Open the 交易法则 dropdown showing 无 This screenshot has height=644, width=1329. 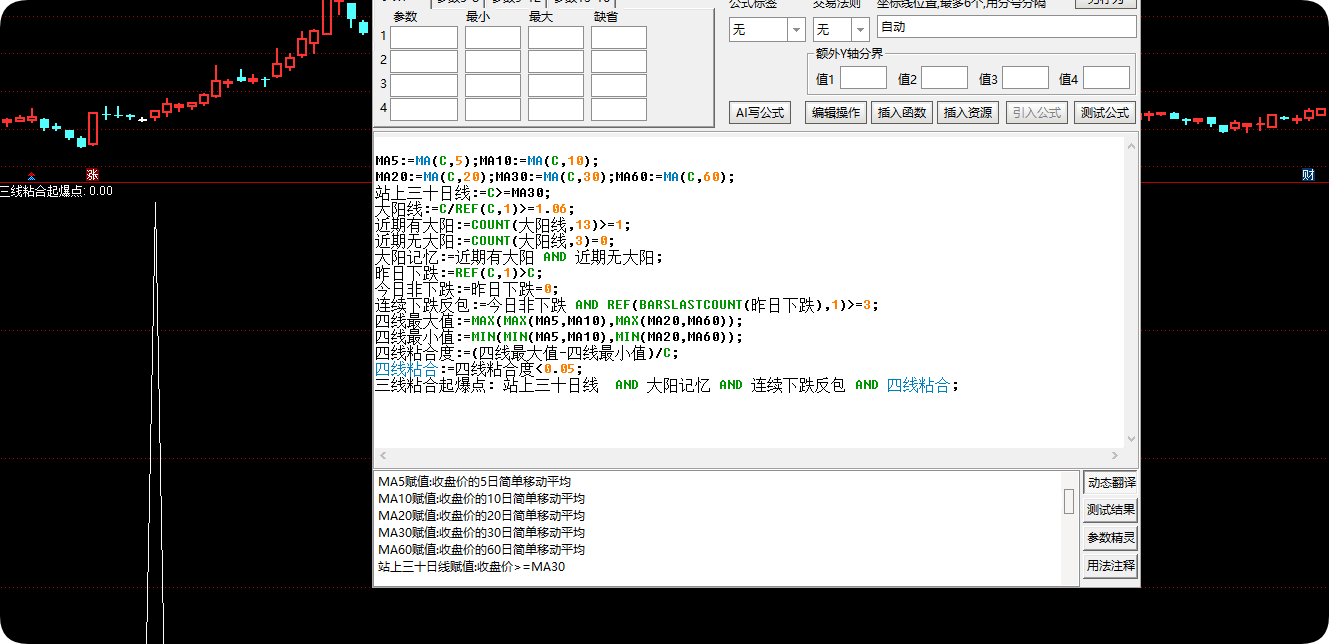pyautogui.click(x=840, y=30)
